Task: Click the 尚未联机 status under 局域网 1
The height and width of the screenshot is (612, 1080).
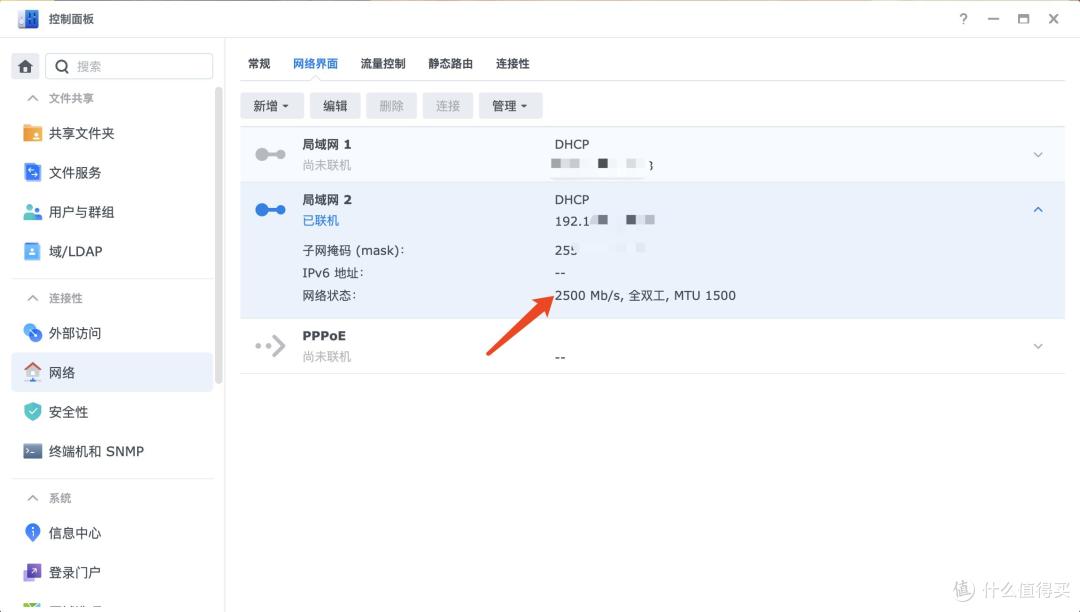Action: 326,165
